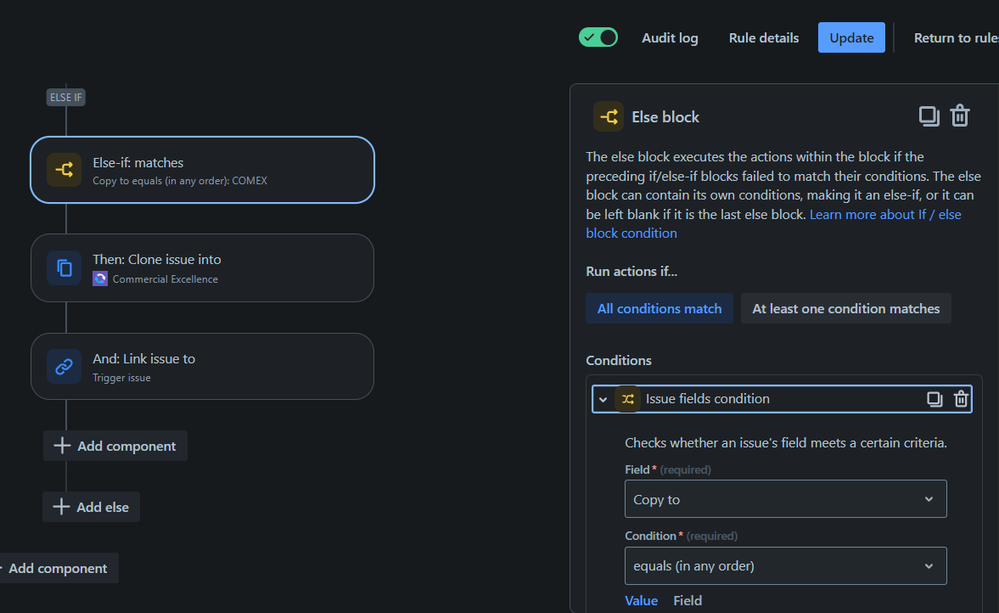The width and height of the screenshot is (999, 613).
Task: Click the yellow branch icon in Else-if card
Action: pyautogui.click(x=64, y=169)
